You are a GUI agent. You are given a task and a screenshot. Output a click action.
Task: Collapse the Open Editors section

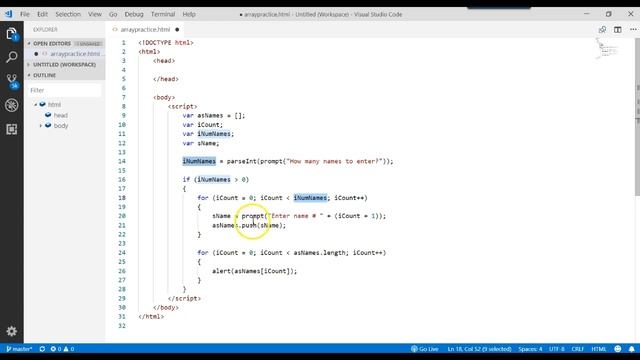pos(29,43)
